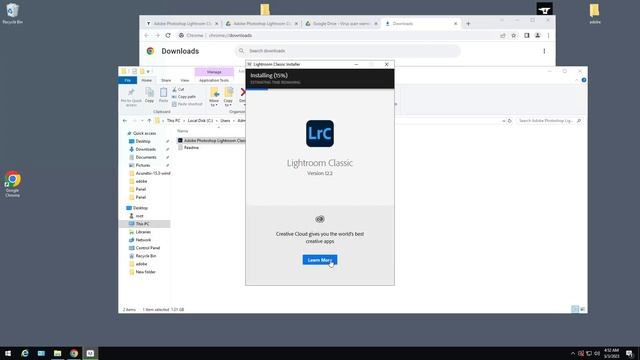Click Chrome reload button

tap(168, 36)
